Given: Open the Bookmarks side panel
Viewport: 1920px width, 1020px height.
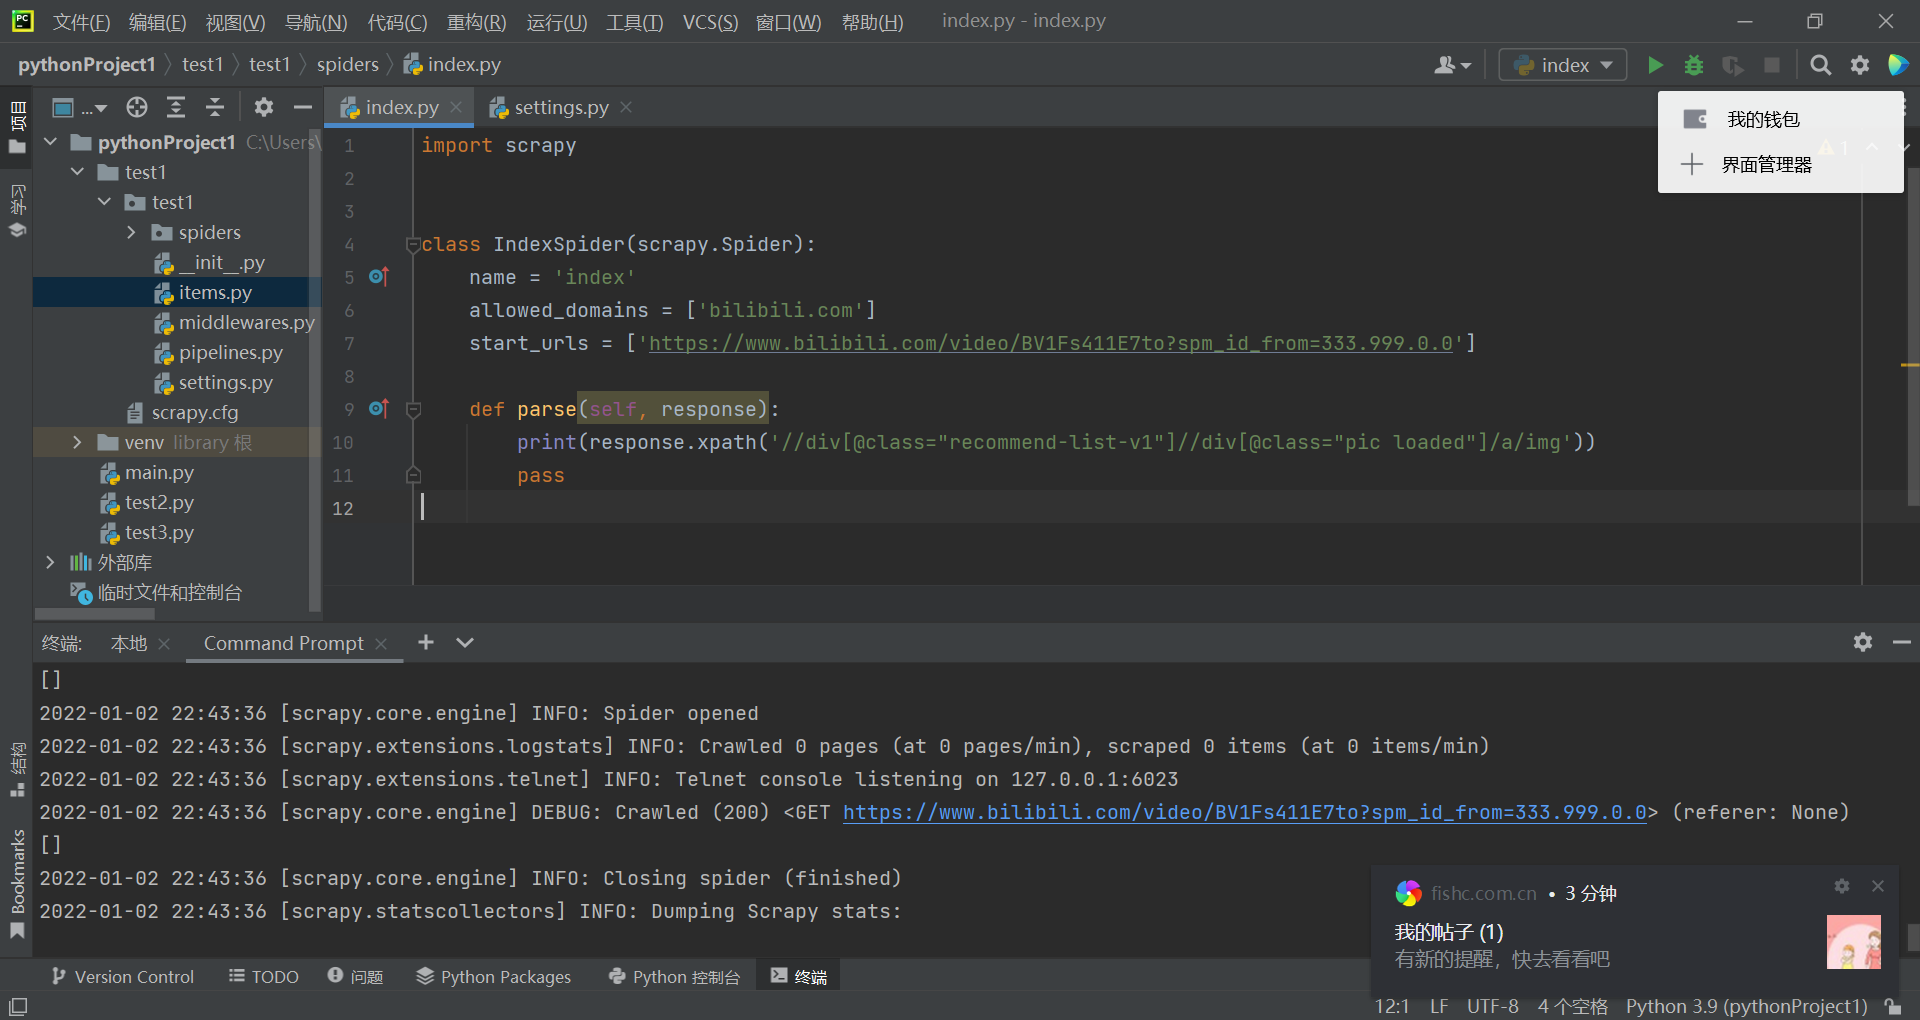Looking at the screenshot, I should pos(17,884).
